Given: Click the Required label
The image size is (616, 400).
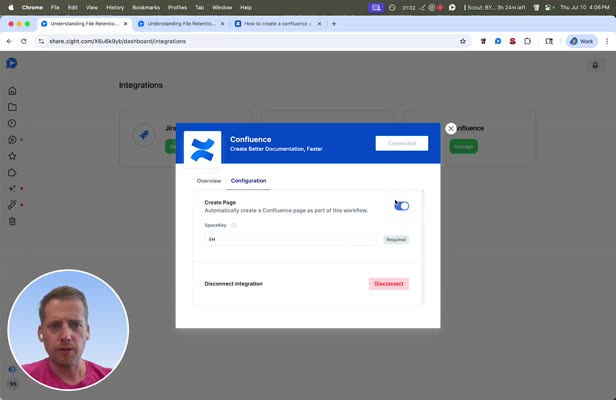Looking at the screenshot, I should [x=396, y=239].
